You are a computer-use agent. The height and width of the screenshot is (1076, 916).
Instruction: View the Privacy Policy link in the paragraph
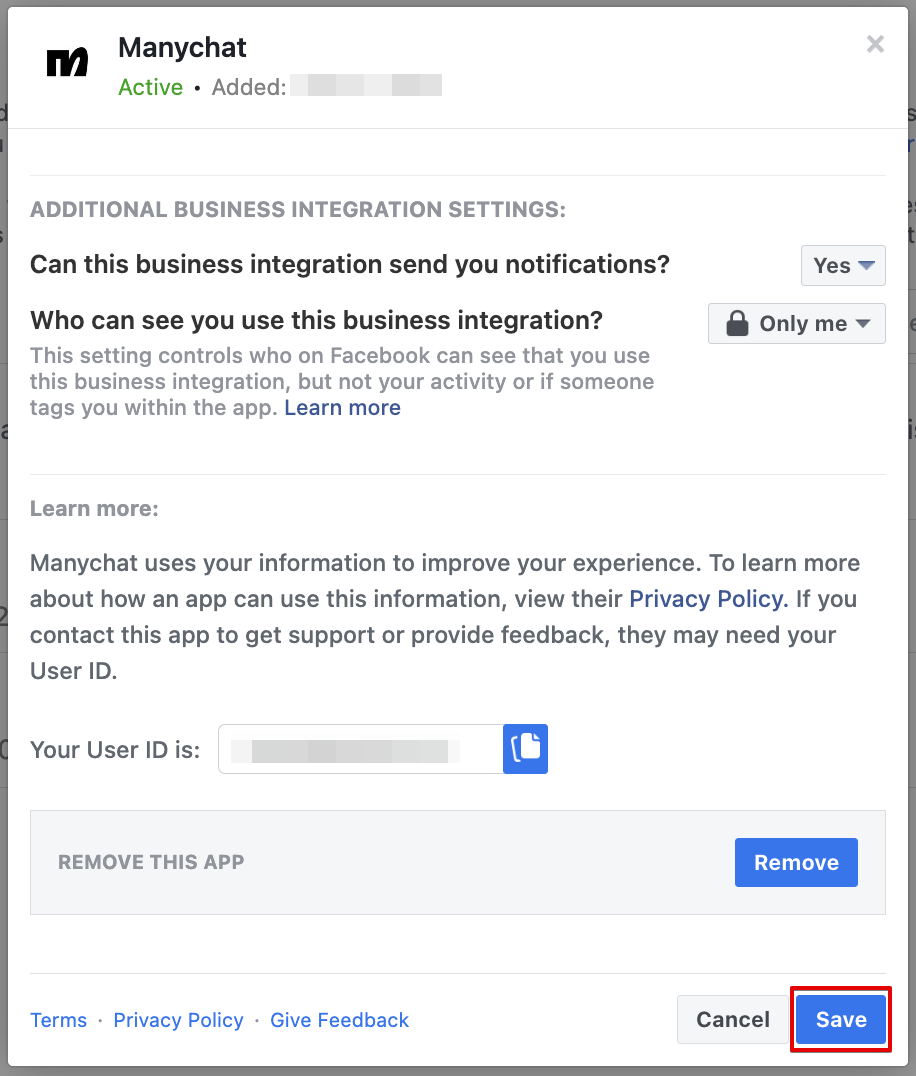(x=708, y=598)
